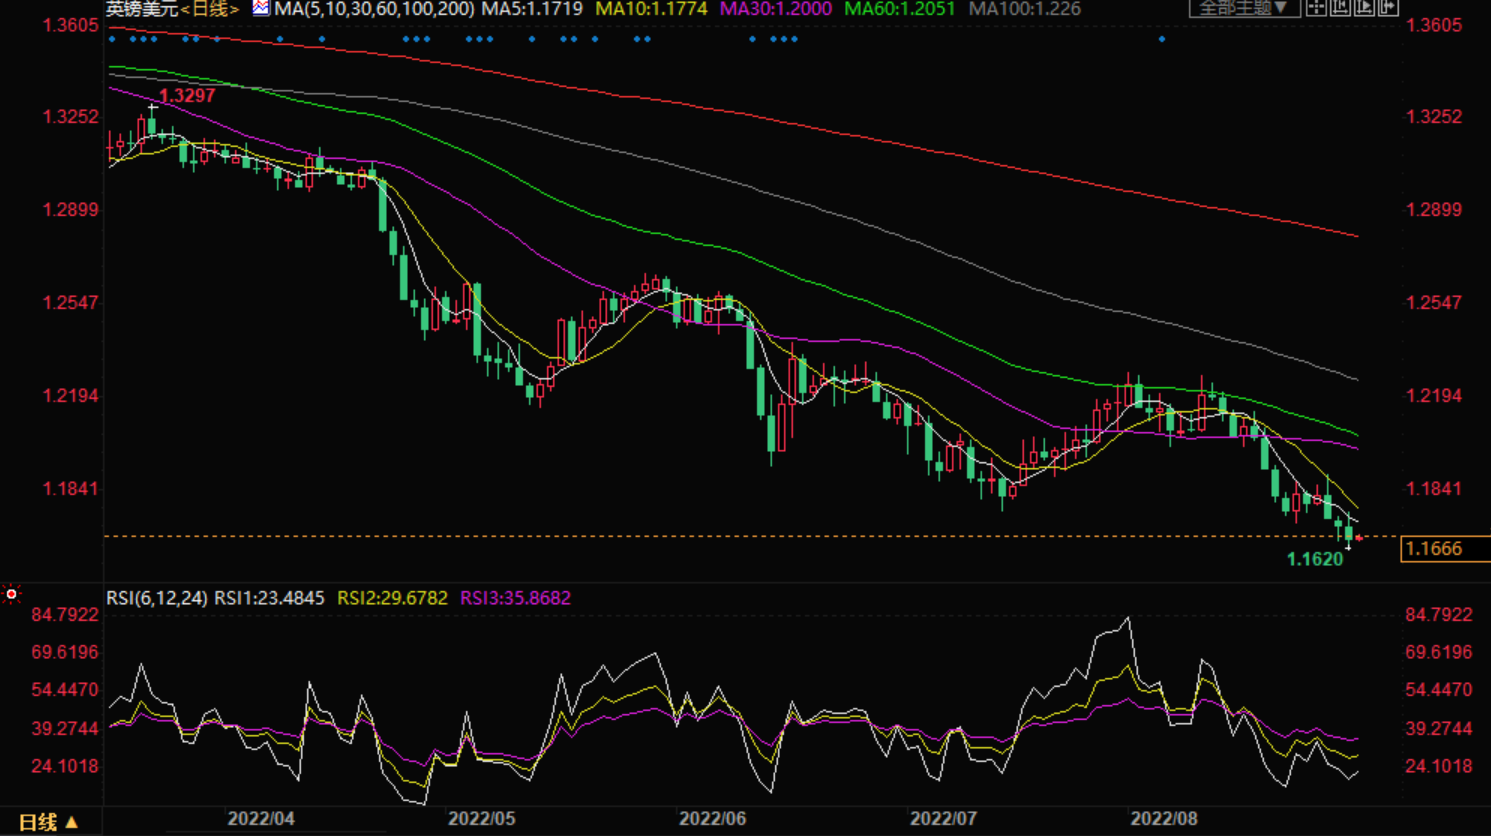Viewport: 1491px width, 836px height.
Task: Click the red sun-shaped marker beside RSI panel
Action: click(x=12, y=595)
